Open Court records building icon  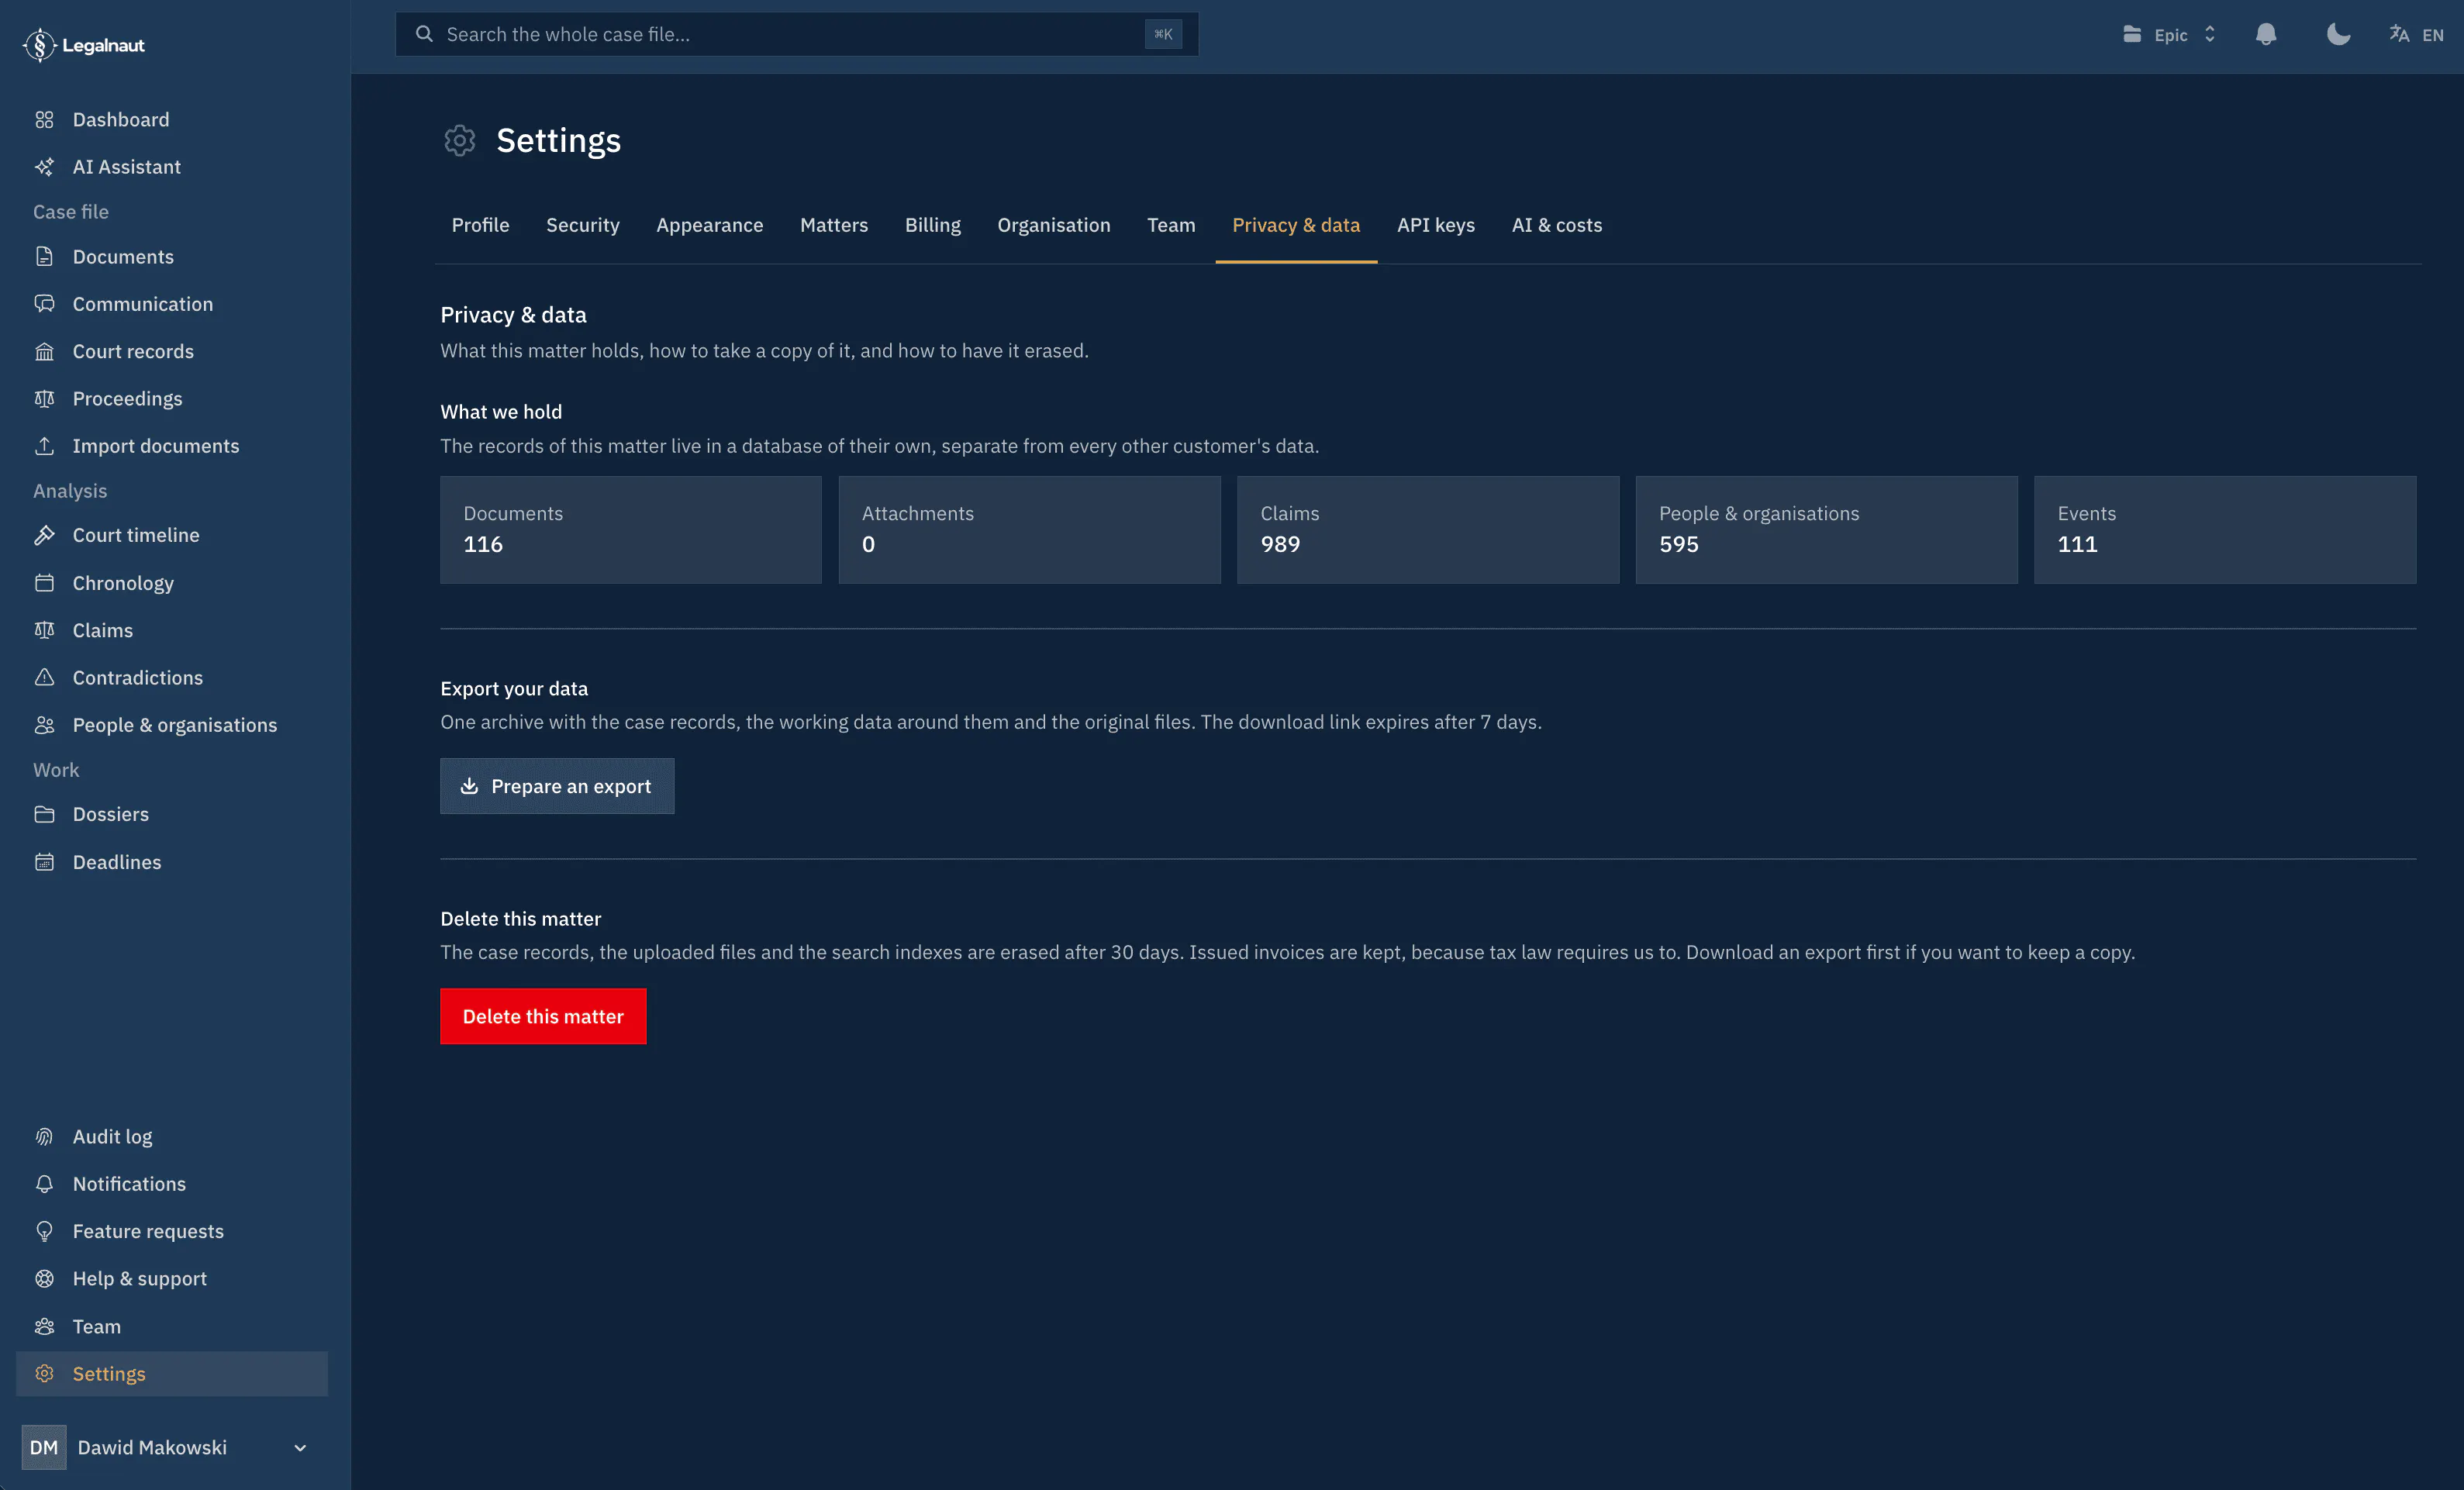pyautogui.click(x=44, y=351)
